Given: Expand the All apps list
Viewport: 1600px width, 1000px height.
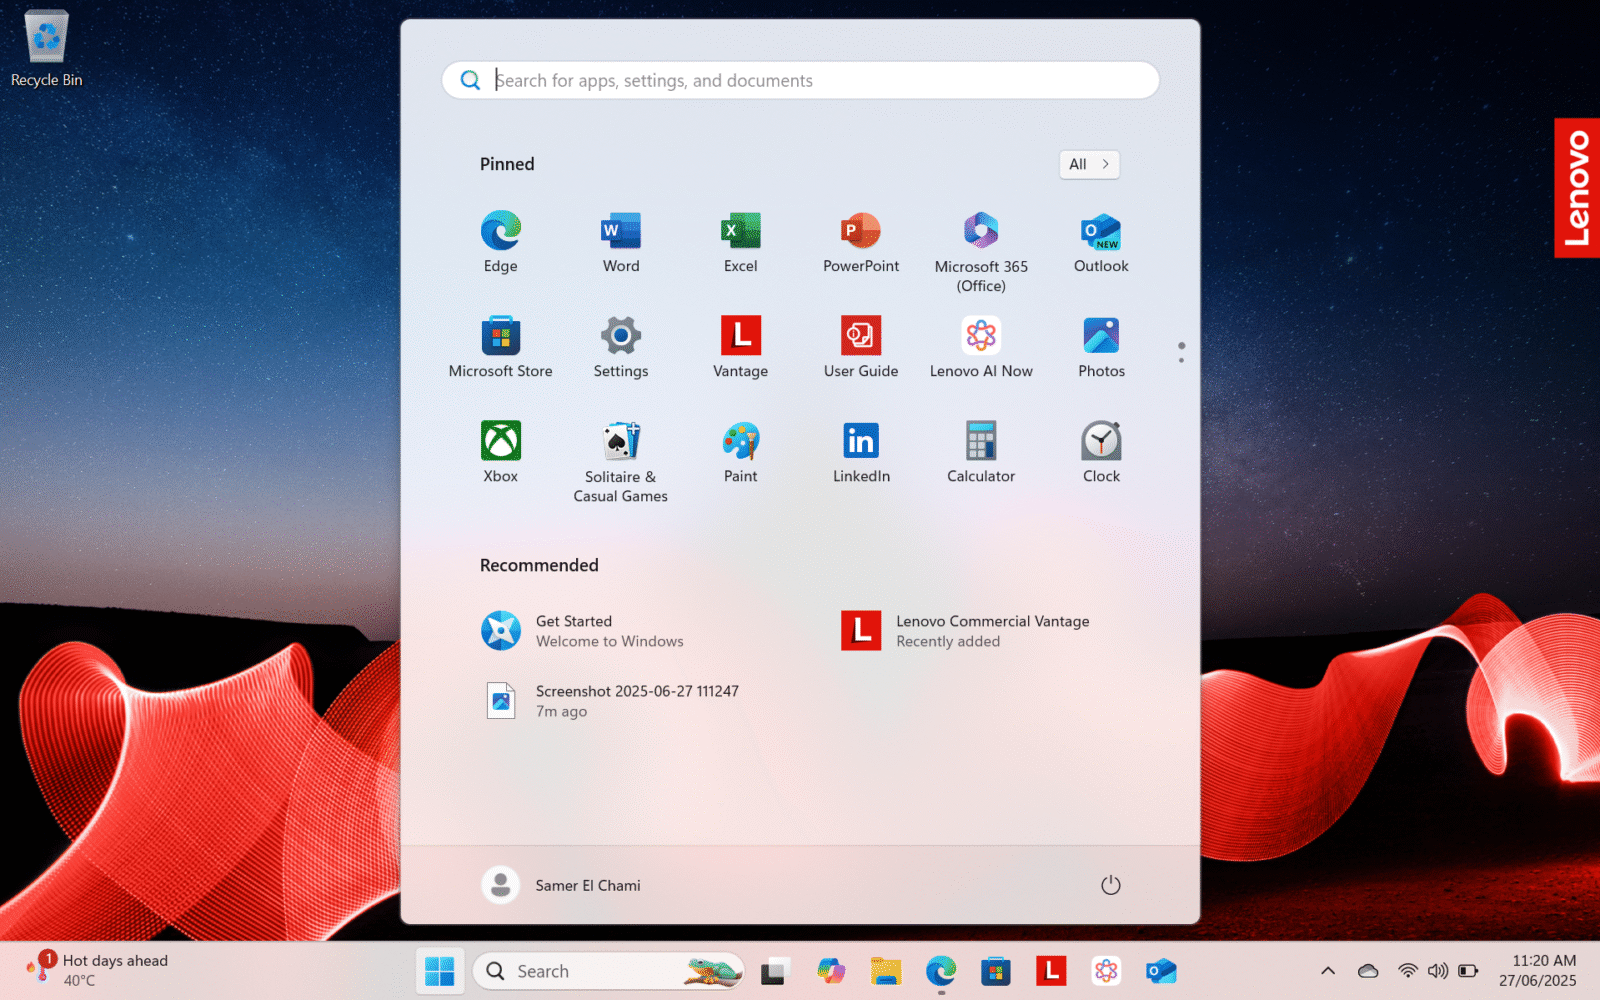Looking at the screenshot, I should (1089, 164).
